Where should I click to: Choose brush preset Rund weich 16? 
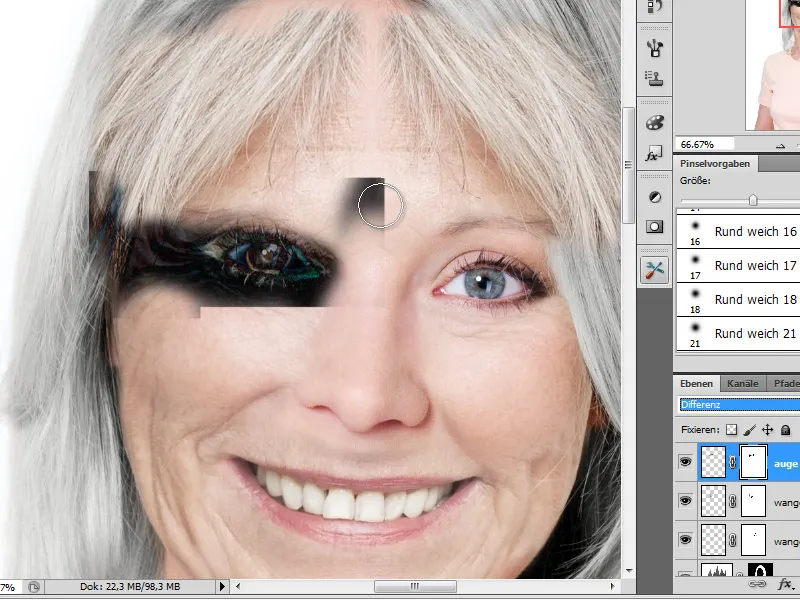coord(738,232)
